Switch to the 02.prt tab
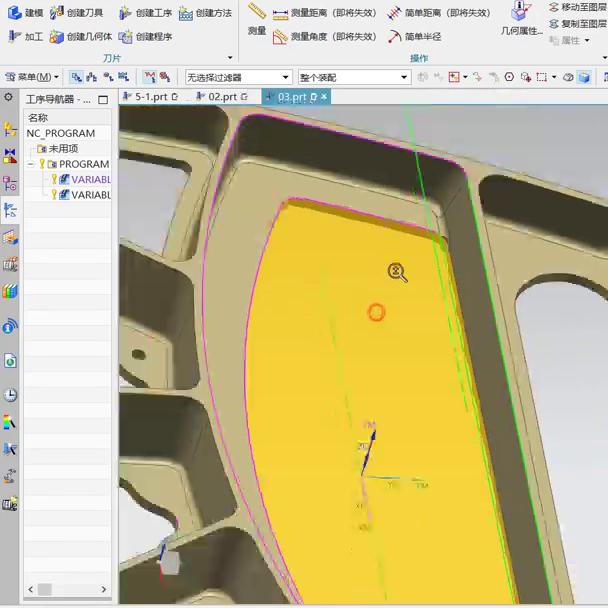Viewport: 608px width, 608px height. pyautogui.click(x=222, y=97)
